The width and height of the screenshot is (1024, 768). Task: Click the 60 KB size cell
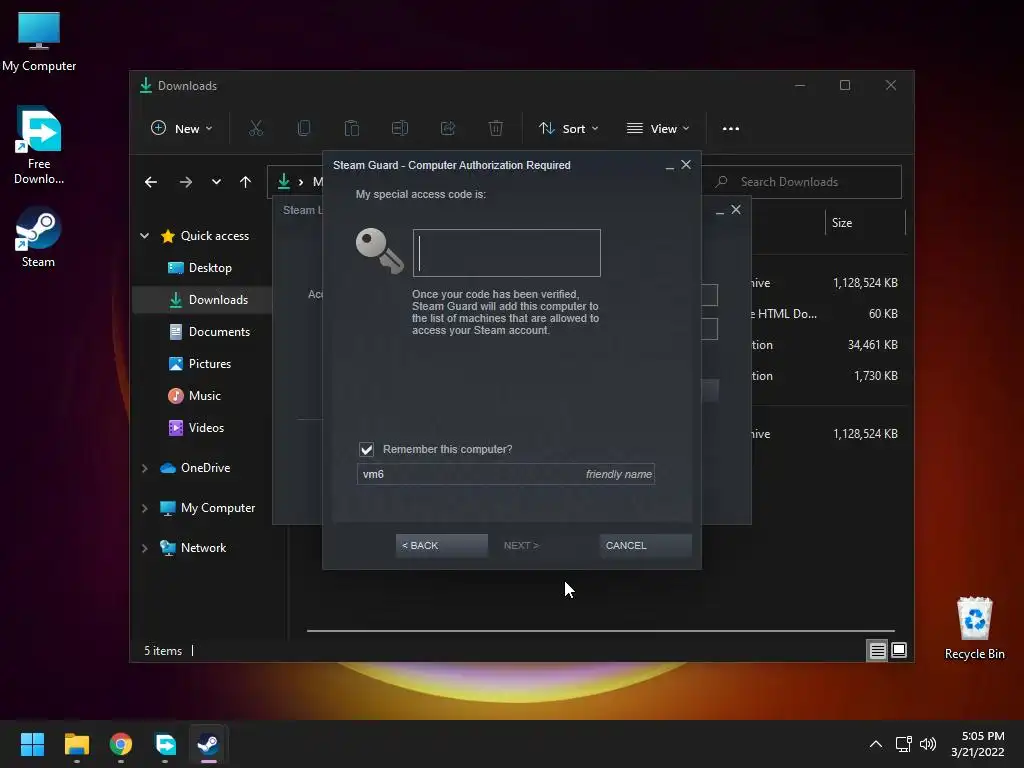click(x=883, y=314)
